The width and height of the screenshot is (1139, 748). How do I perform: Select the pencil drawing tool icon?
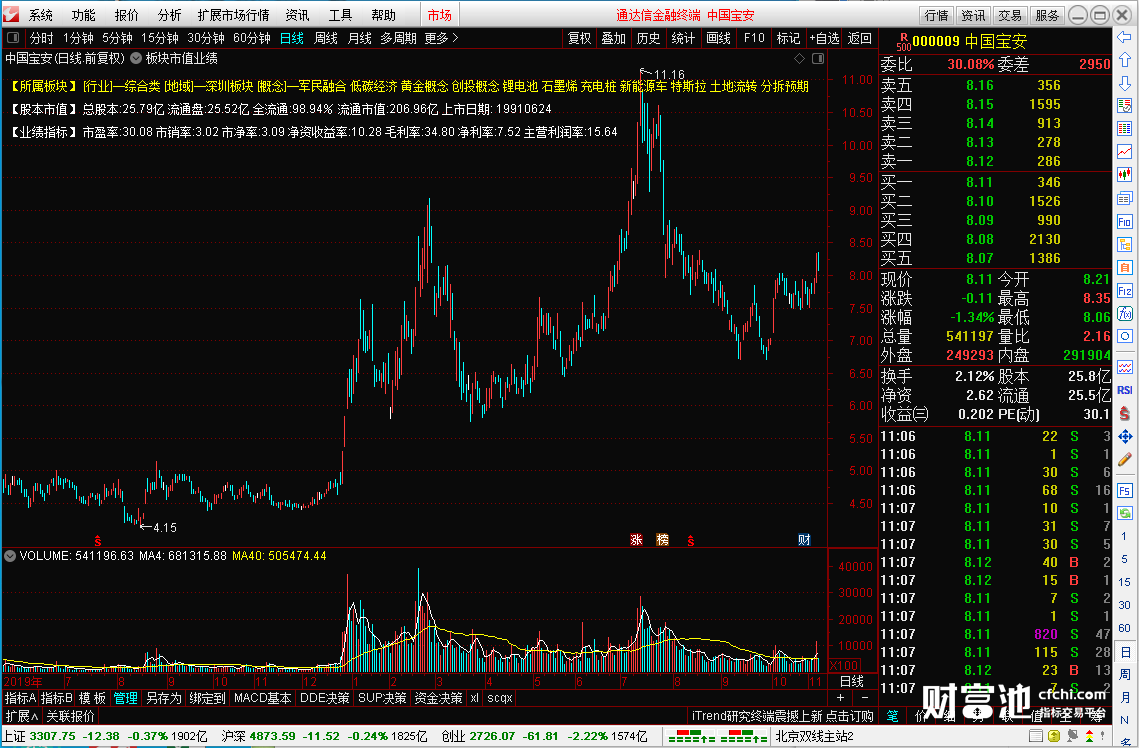[1124, 460]
